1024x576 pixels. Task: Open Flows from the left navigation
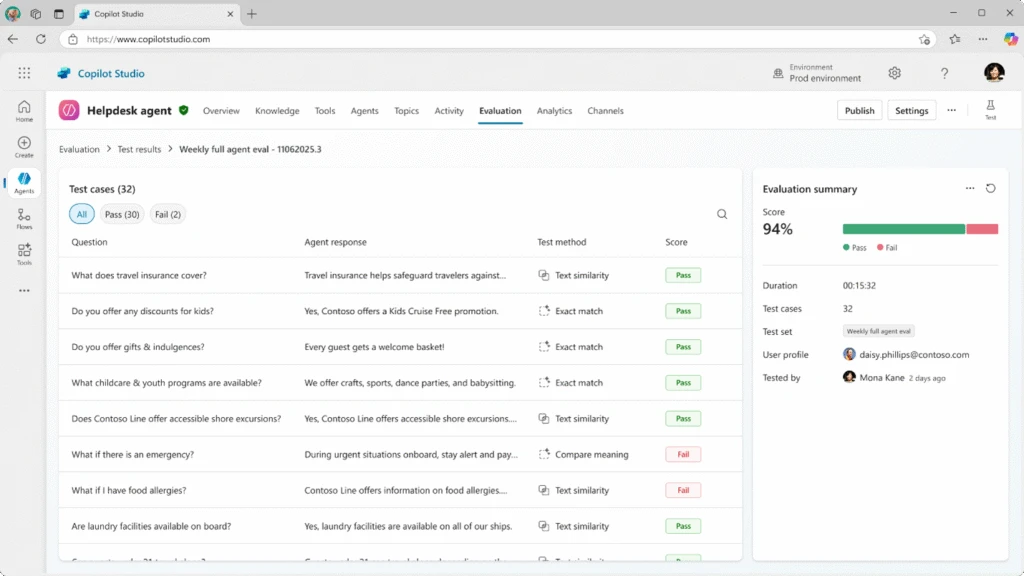pyautogui.click(x=23, y=218)
